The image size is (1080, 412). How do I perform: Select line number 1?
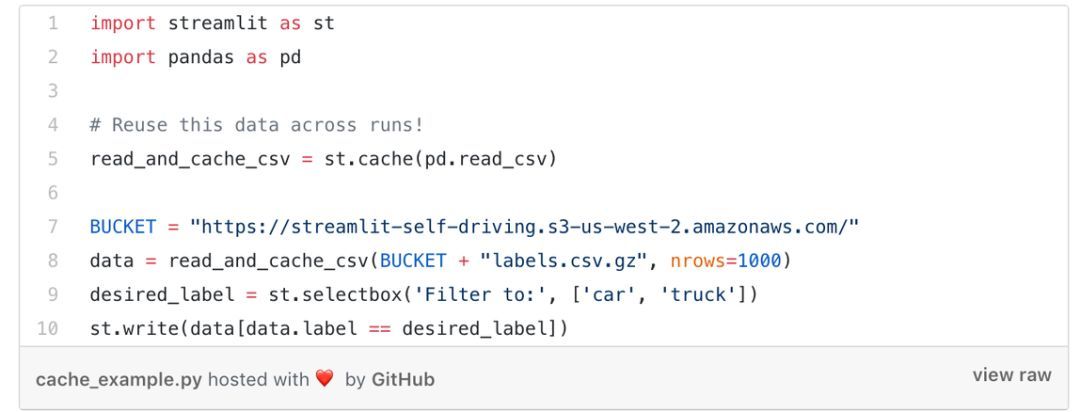click(53, 23)
